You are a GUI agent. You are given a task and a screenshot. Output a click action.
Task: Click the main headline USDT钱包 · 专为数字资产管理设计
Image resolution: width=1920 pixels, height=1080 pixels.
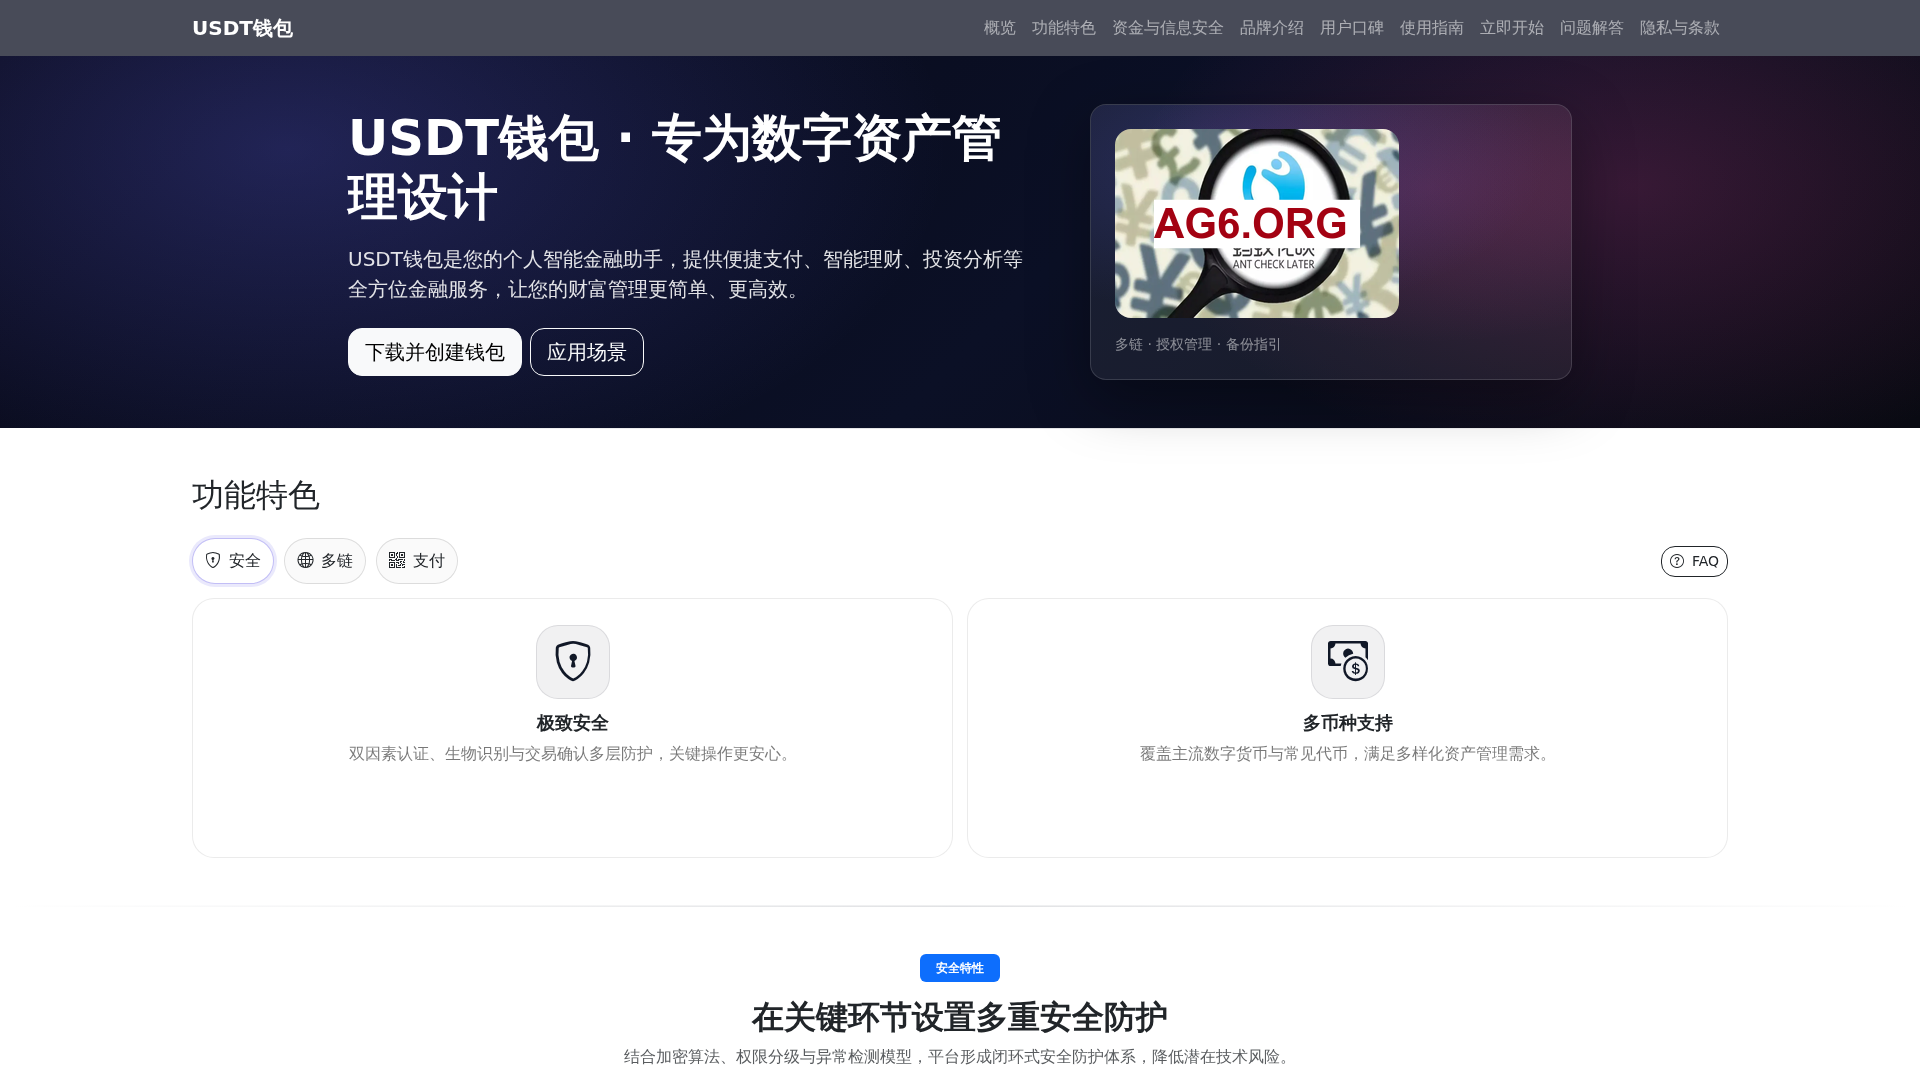(x=675, y=167)
